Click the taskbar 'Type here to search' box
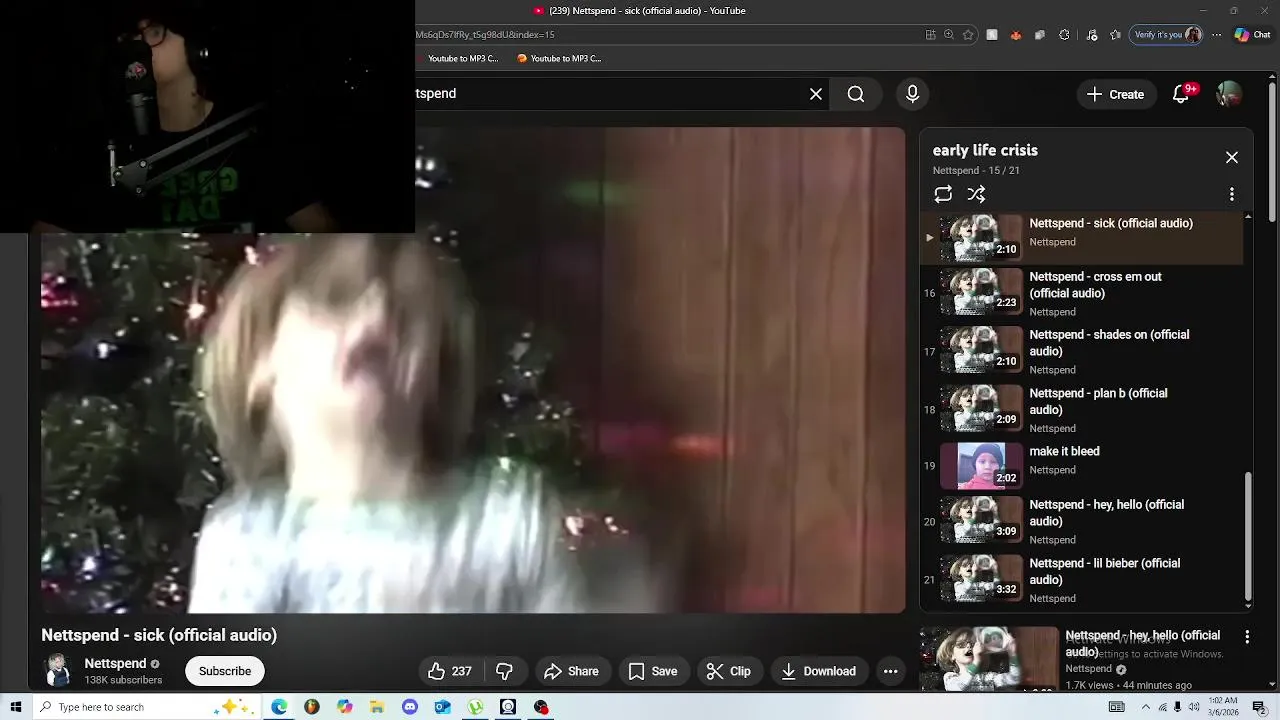 [147, 707]
